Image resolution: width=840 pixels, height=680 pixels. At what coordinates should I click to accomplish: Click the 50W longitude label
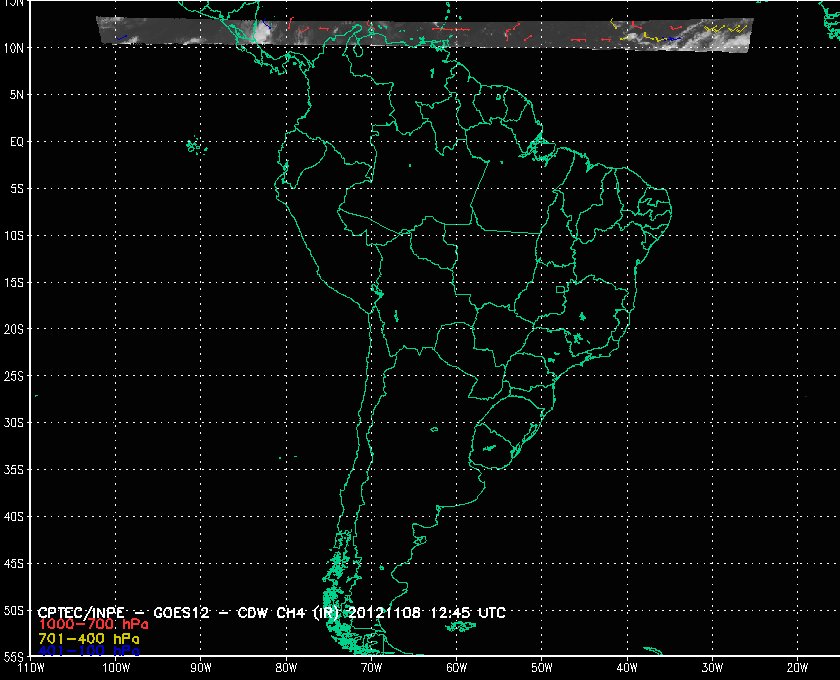point(542,668)
